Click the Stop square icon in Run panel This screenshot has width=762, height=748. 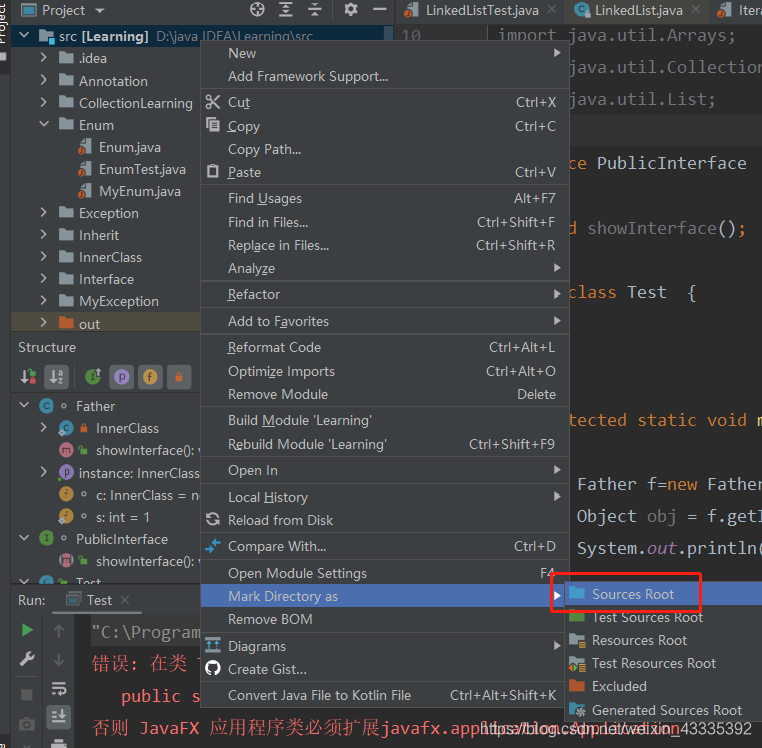tap(27, 695)
